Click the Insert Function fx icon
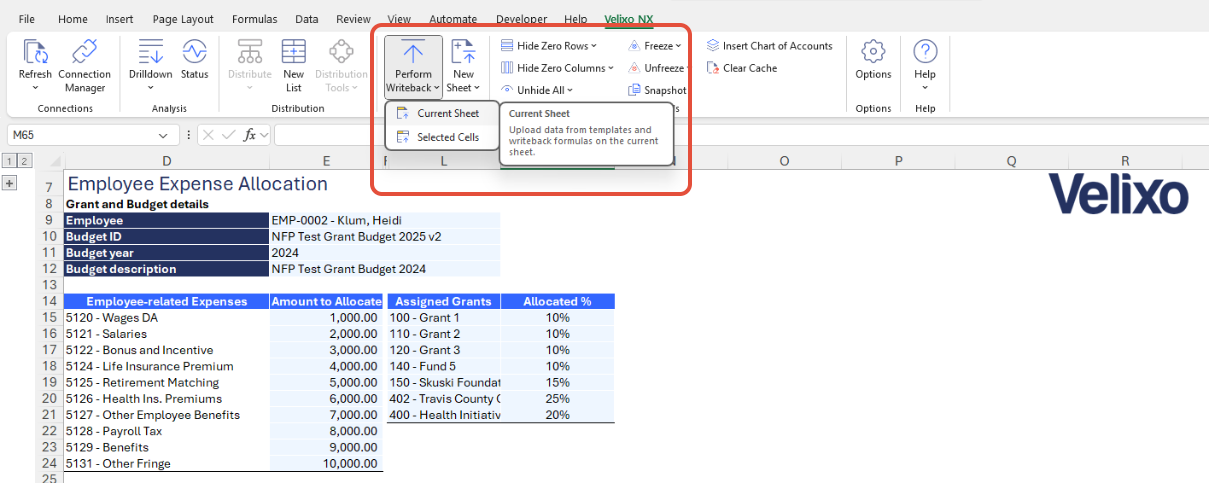 251,135
